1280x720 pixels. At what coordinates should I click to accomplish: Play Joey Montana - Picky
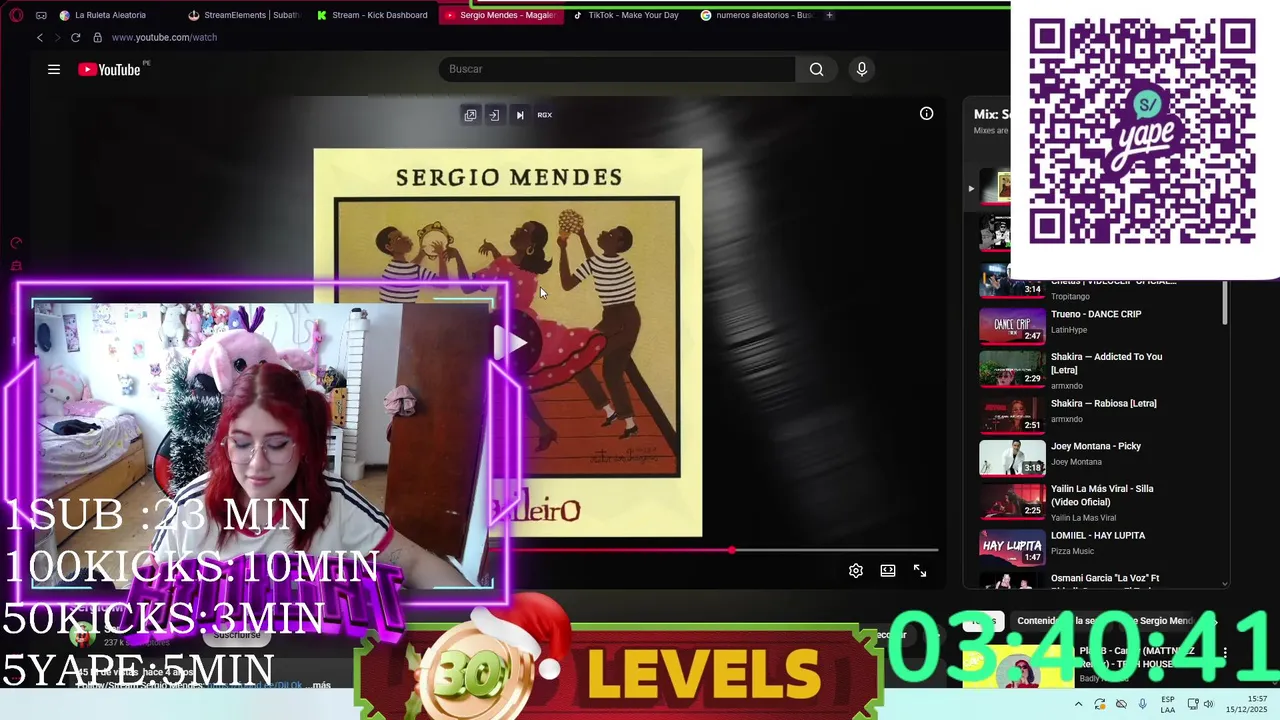(1095, 446)
